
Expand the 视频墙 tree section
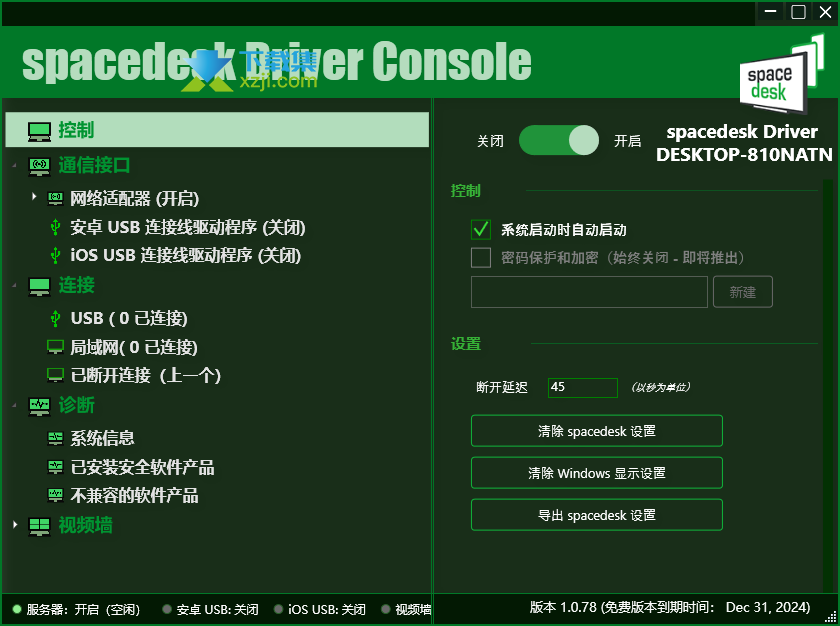(15, 525)
